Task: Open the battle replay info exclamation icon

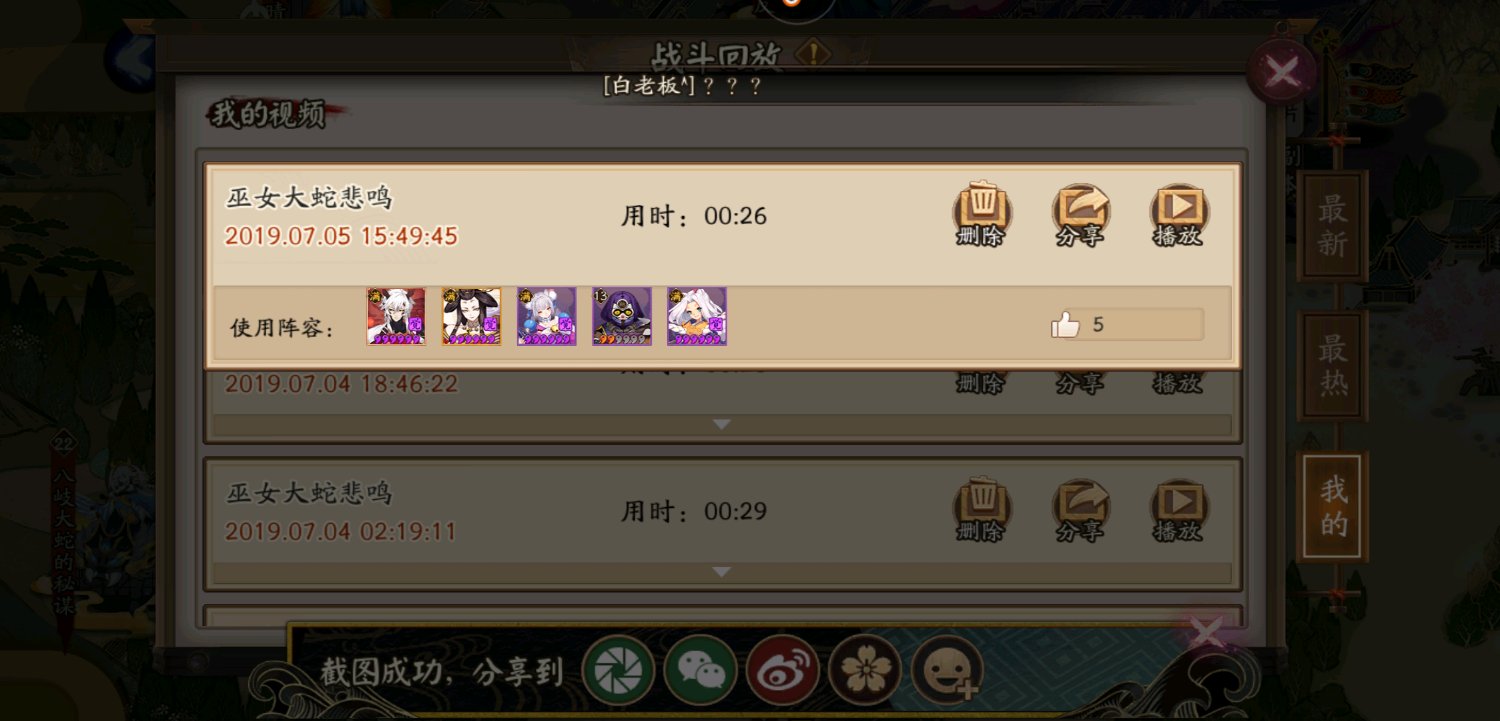Action: click(x=817, y=55)
